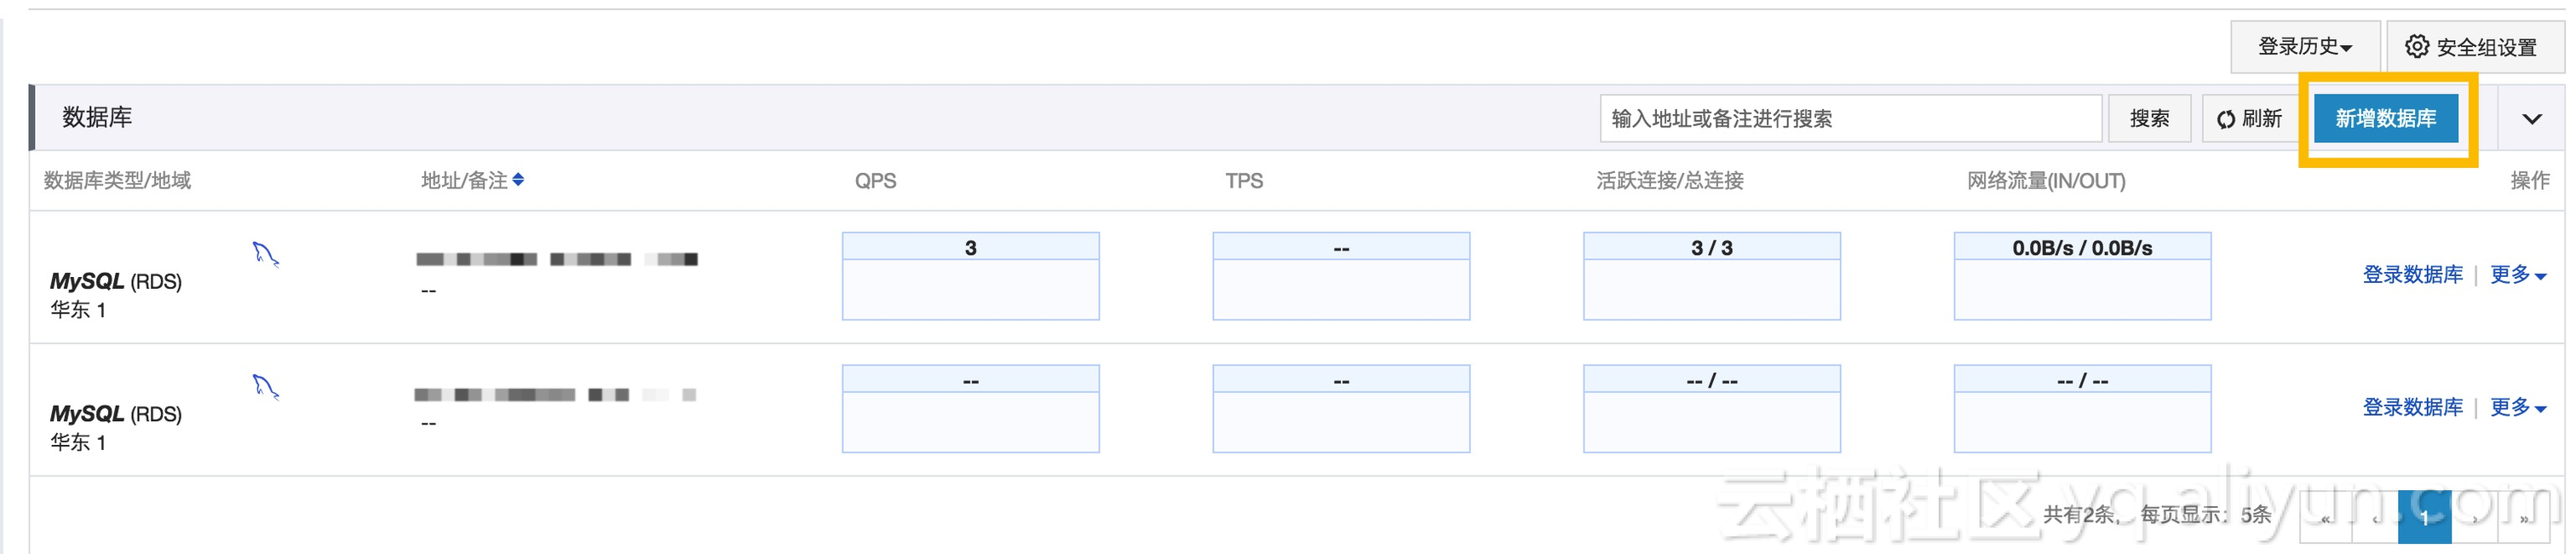Click the MySQL dolphin icon in second row
Screen dimensions: 2576x554
265,386
